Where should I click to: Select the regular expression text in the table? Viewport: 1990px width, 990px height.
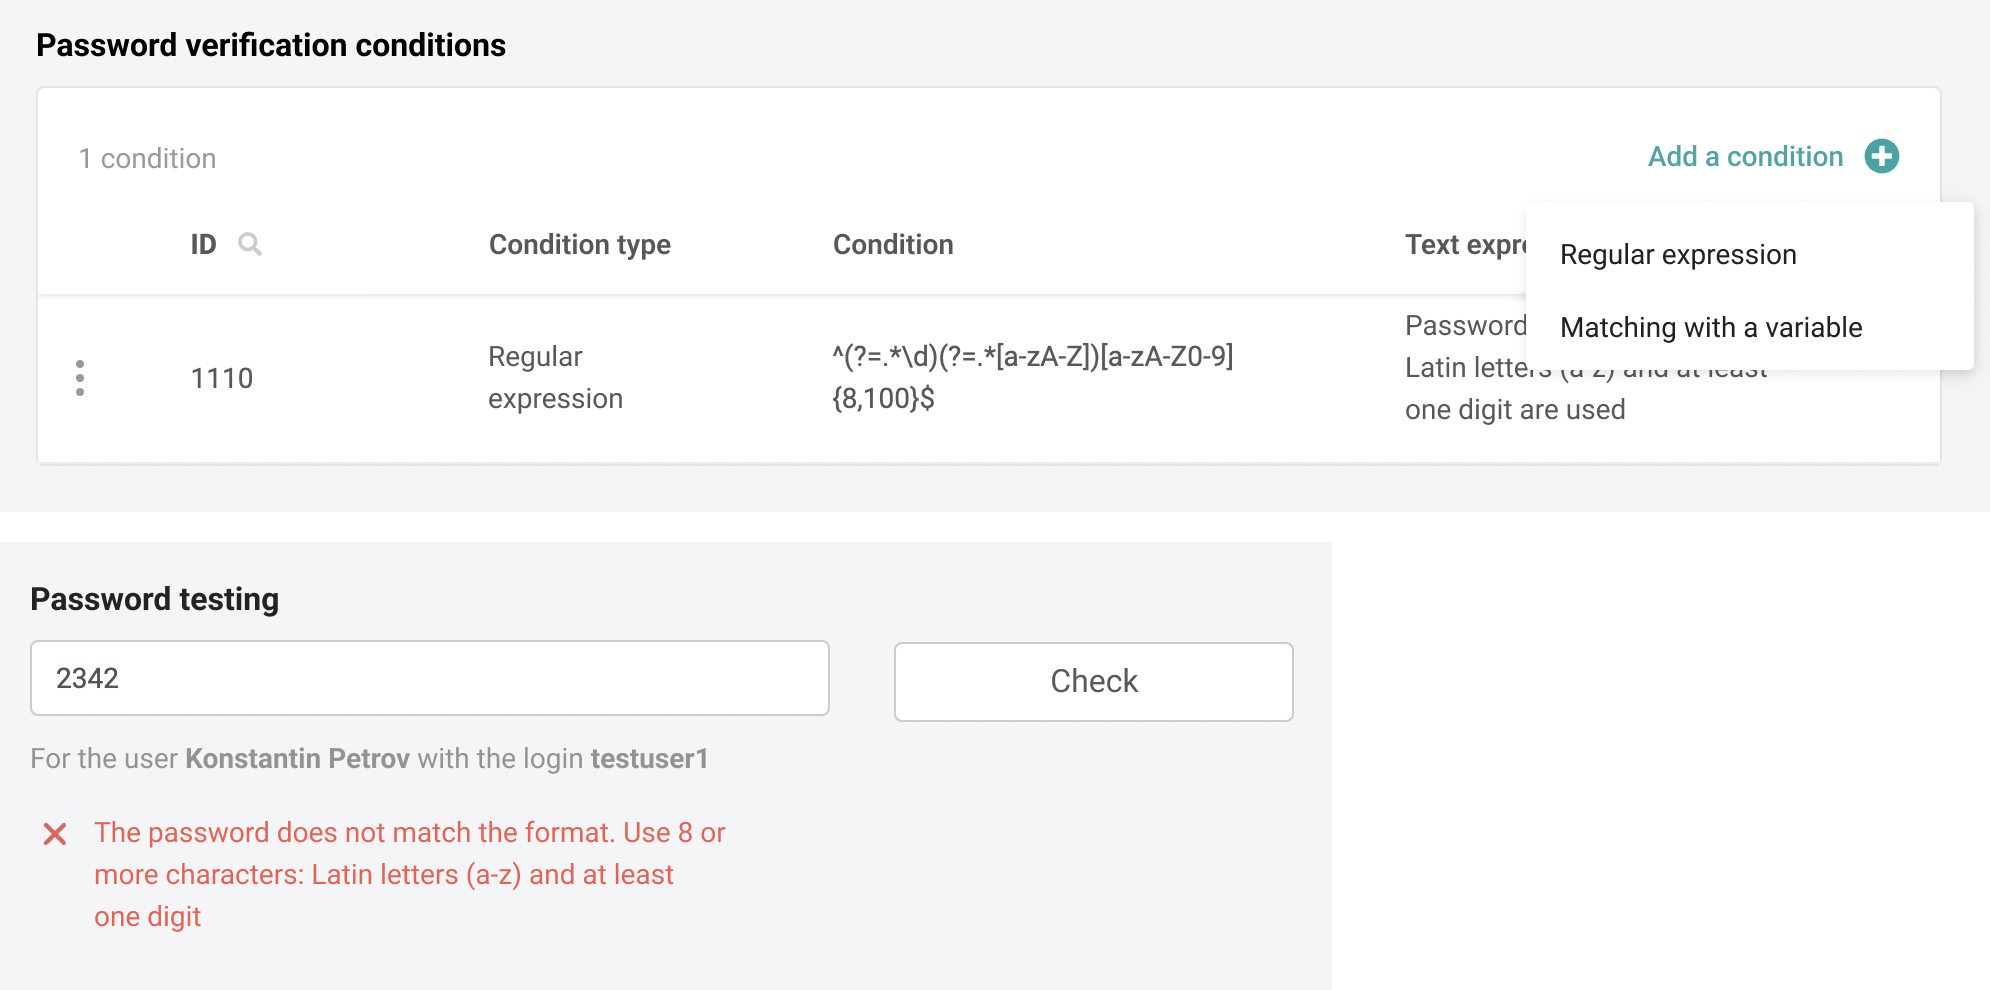click(1032, 377)
